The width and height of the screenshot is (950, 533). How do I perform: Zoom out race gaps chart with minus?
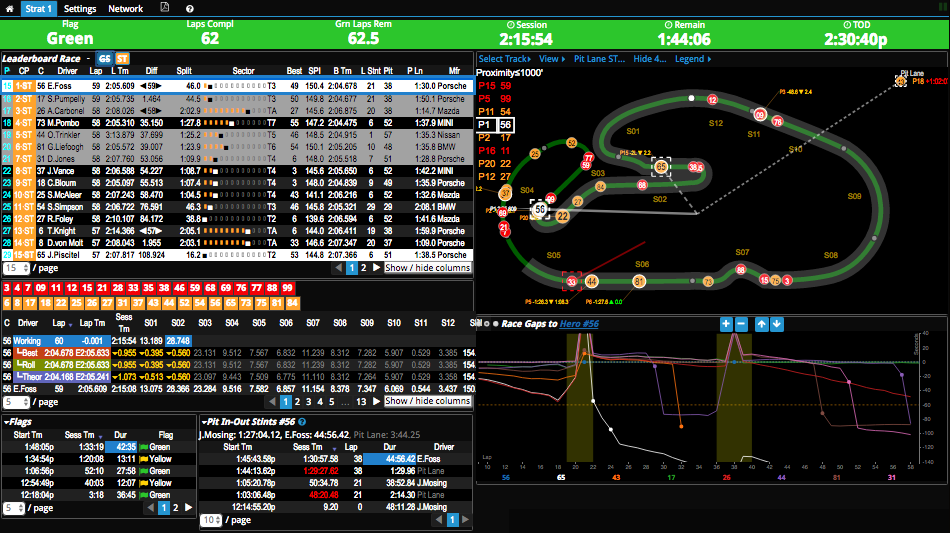click(741, 324)
